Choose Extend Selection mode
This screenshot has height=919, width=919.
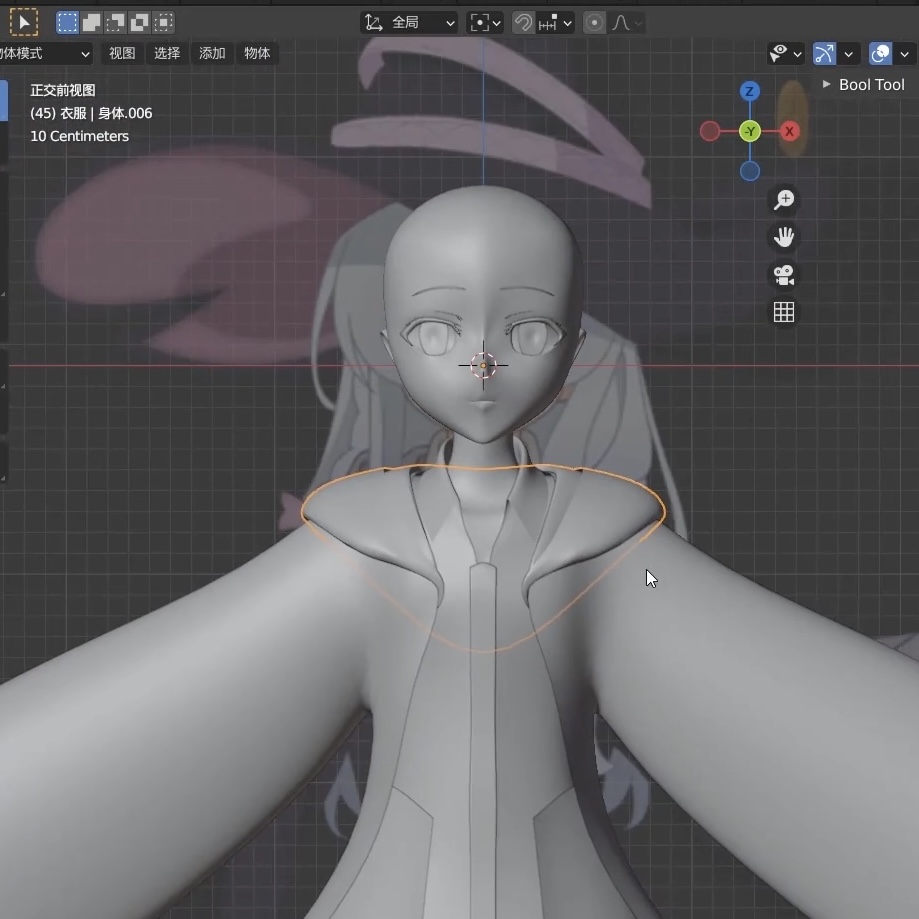[91, 22]
